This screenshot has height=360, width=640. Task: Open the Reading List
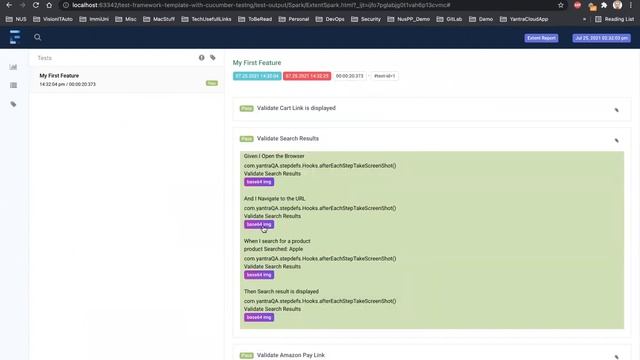615,19
